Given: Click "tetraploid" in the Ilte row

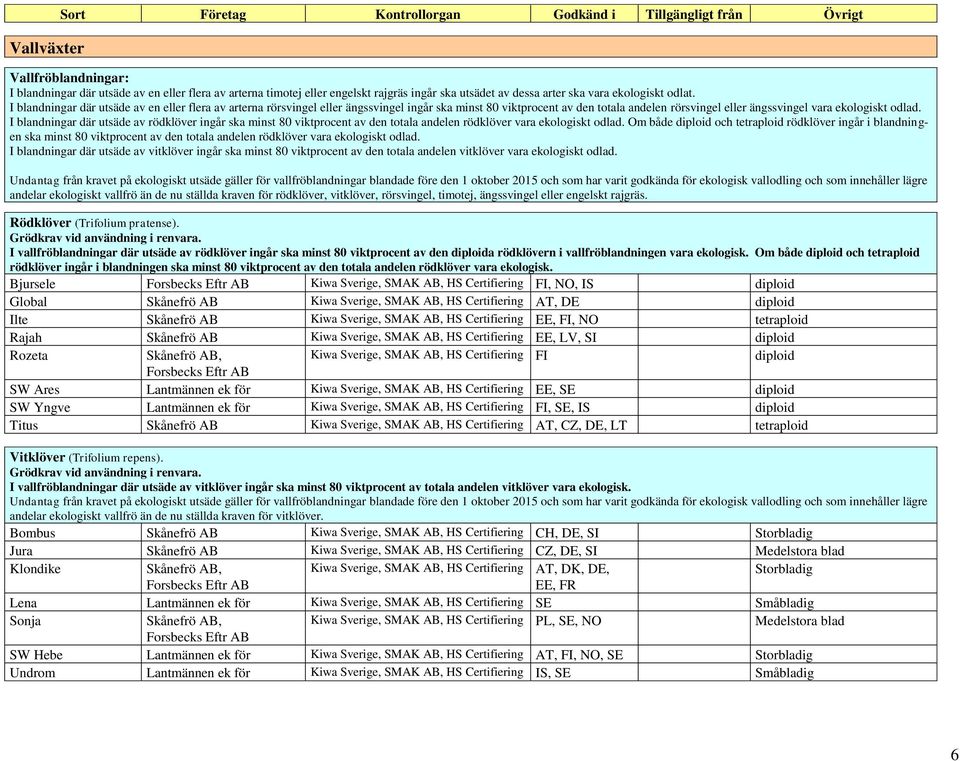Looking at the screenshot, I should coord(781,320).
